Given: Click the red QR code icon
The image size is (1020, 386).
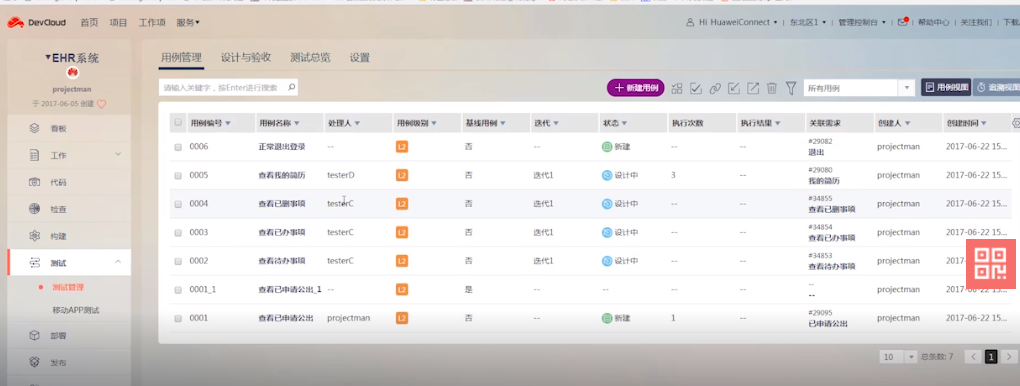Looking at the screenshot, I should tap(990, 264).
